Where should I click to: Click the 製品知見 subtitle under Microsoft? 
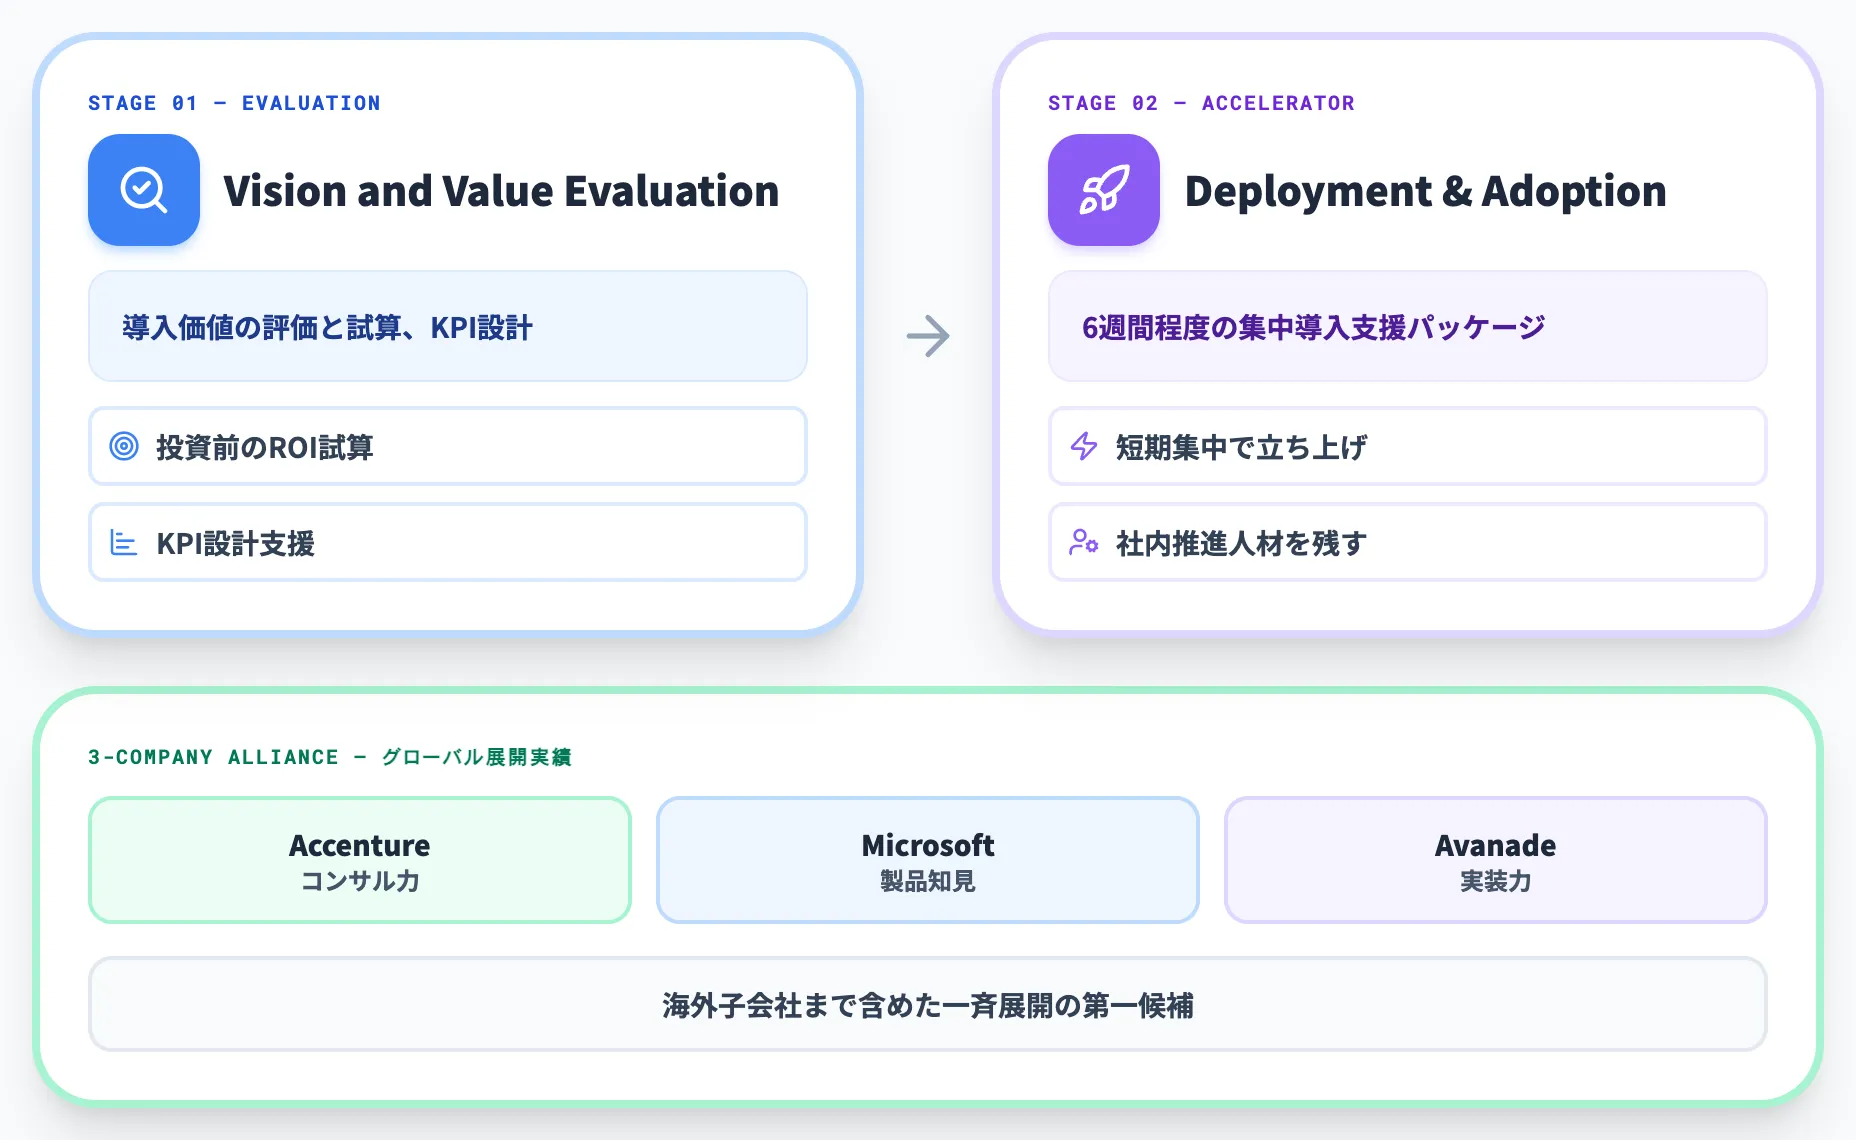(x=928, y=881)
